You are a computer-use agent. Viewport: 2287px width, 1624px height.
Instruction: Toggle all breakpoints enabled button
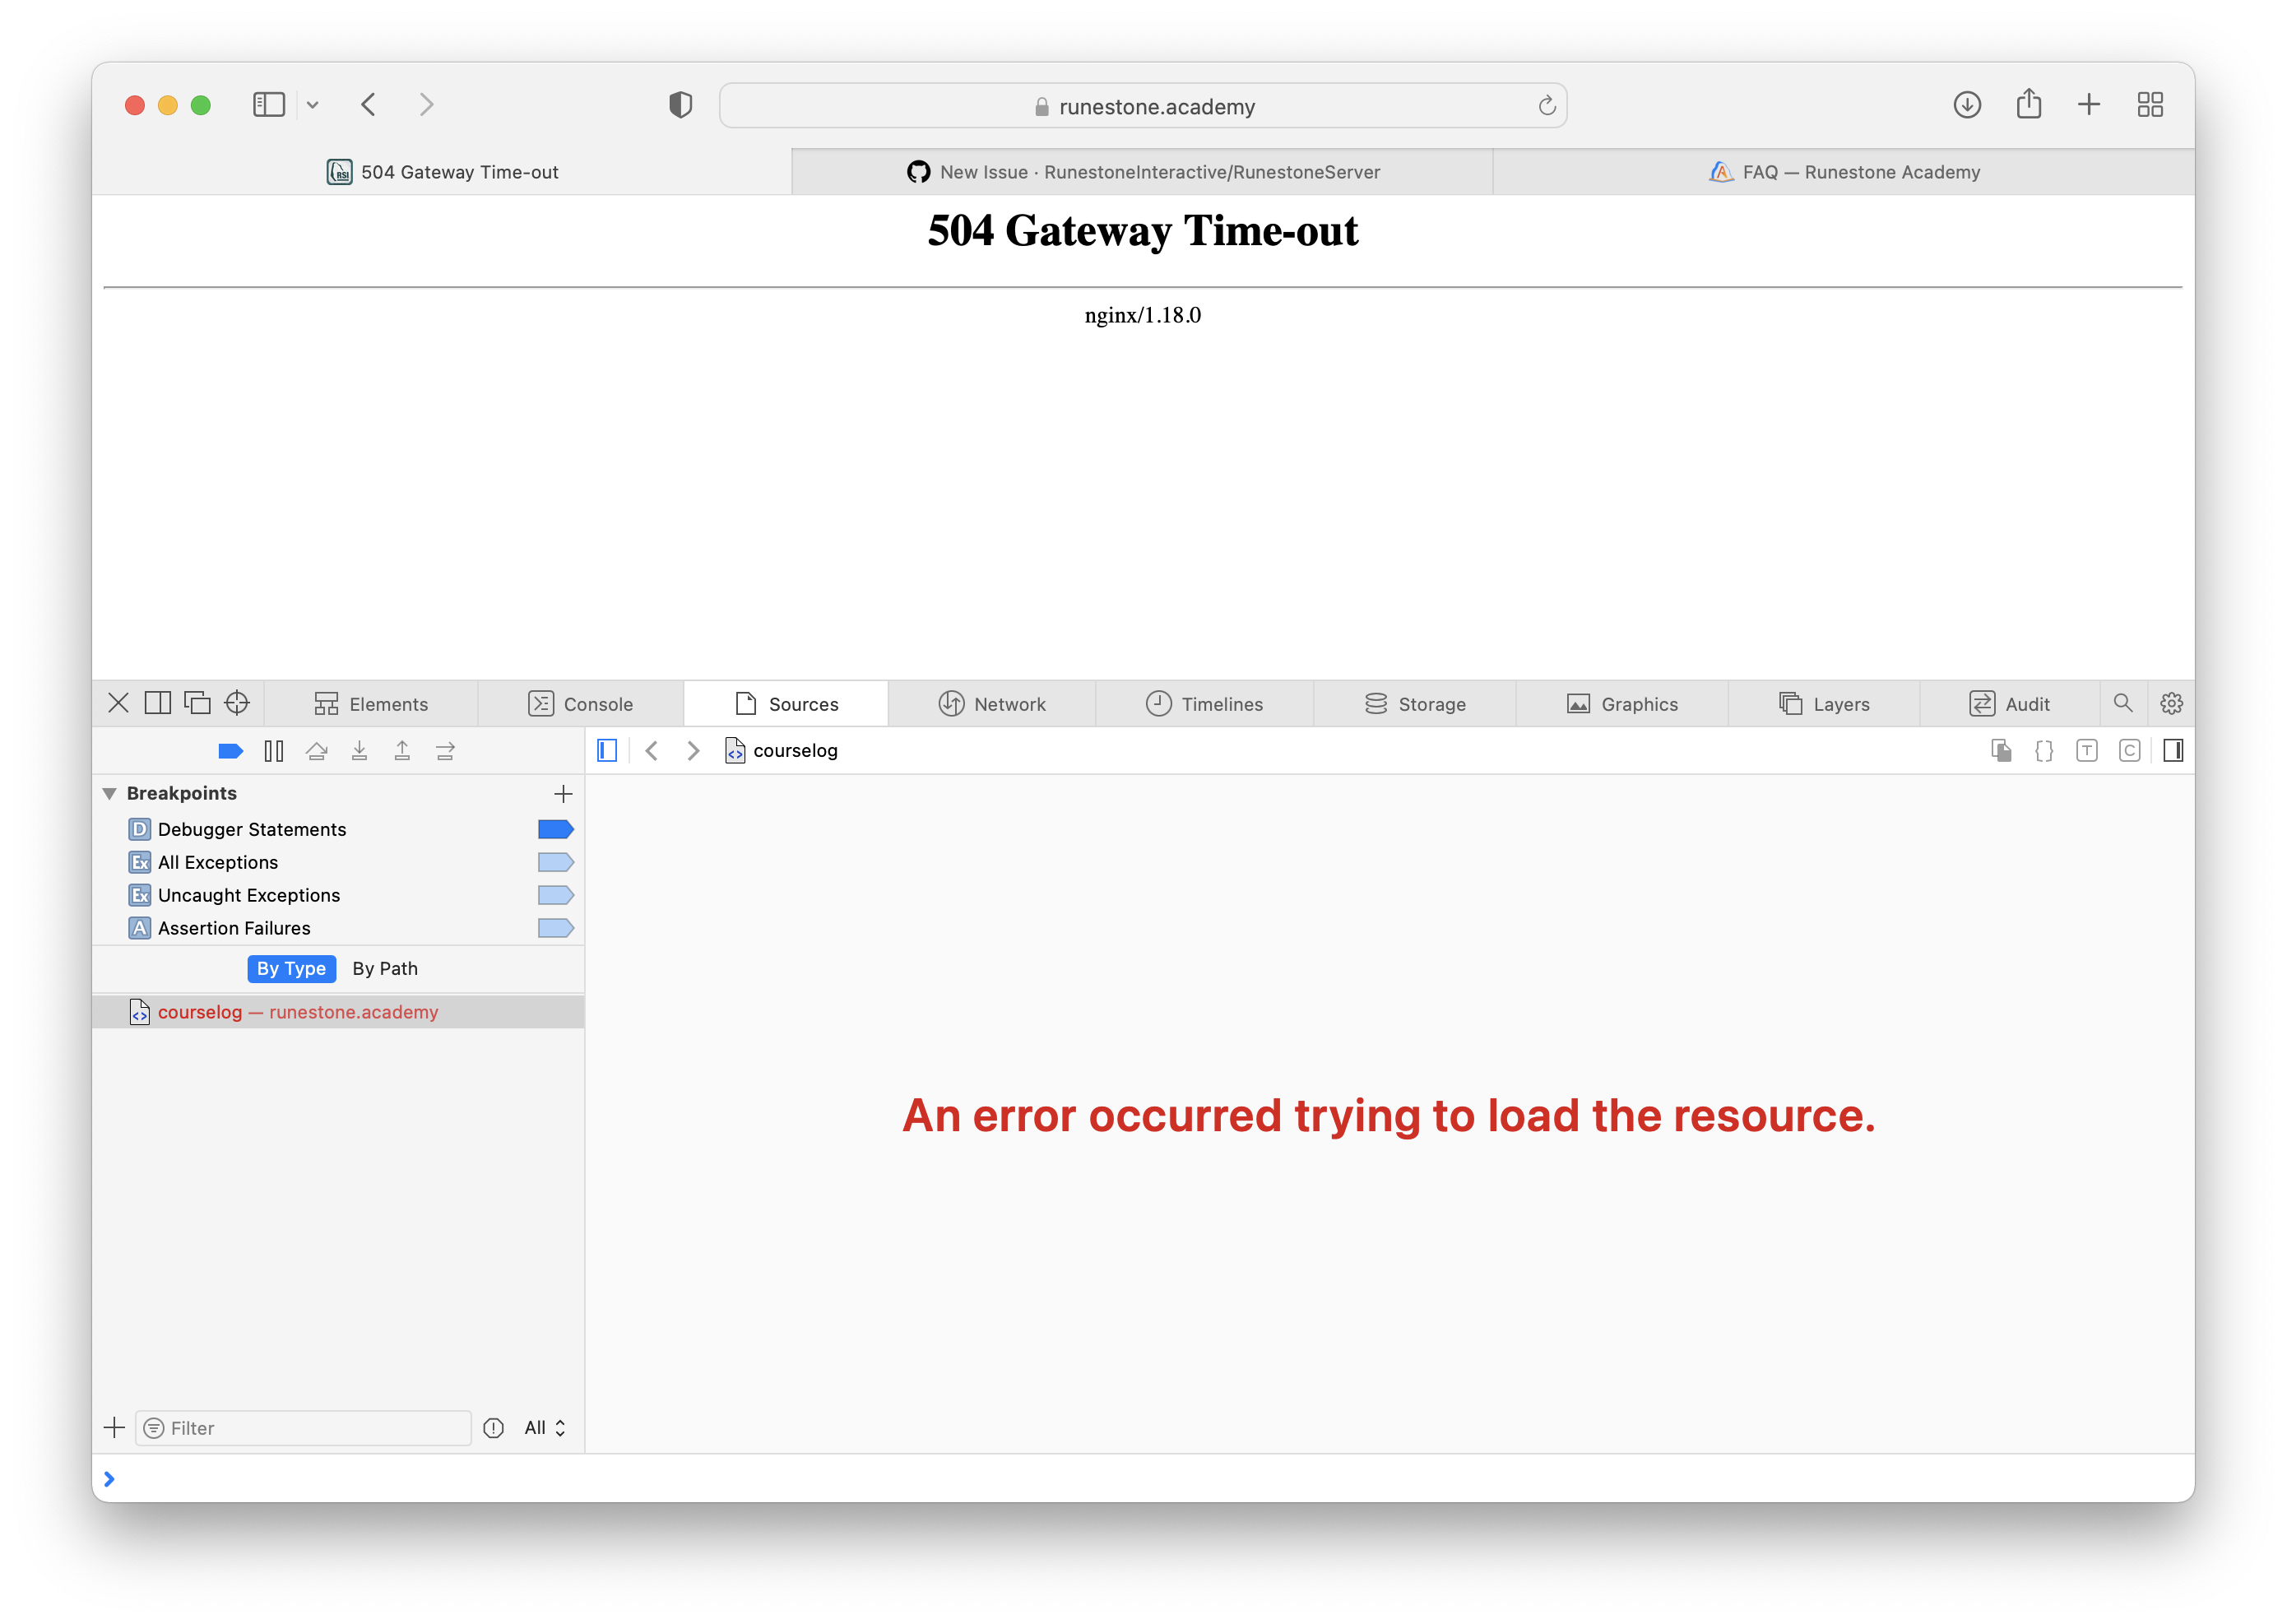pos(231,751)
